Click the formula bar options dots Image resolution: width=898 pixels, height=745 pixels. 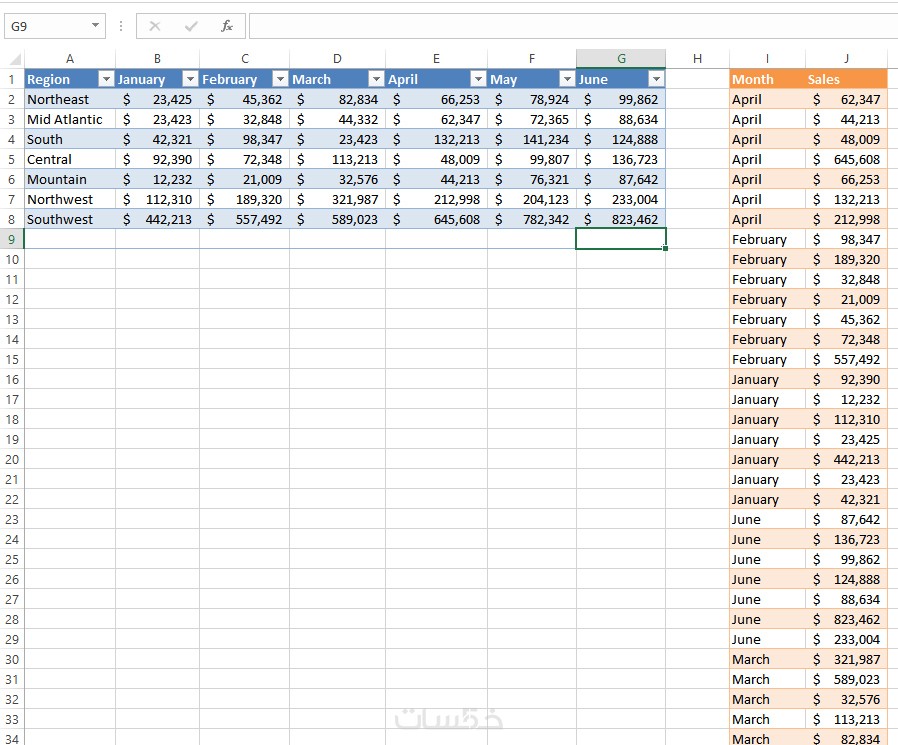[x=121, y=26]
